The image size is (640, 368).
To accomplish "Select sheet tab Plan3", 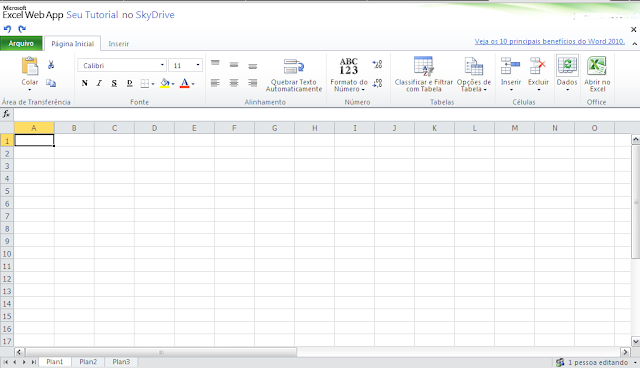I will pos(121,362).
